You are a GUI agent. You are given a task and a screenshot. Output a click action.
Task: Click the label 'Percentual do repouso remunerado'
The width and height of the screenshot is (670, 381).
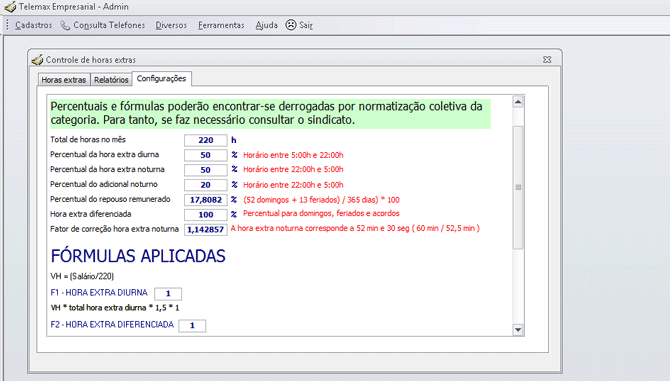110,199
